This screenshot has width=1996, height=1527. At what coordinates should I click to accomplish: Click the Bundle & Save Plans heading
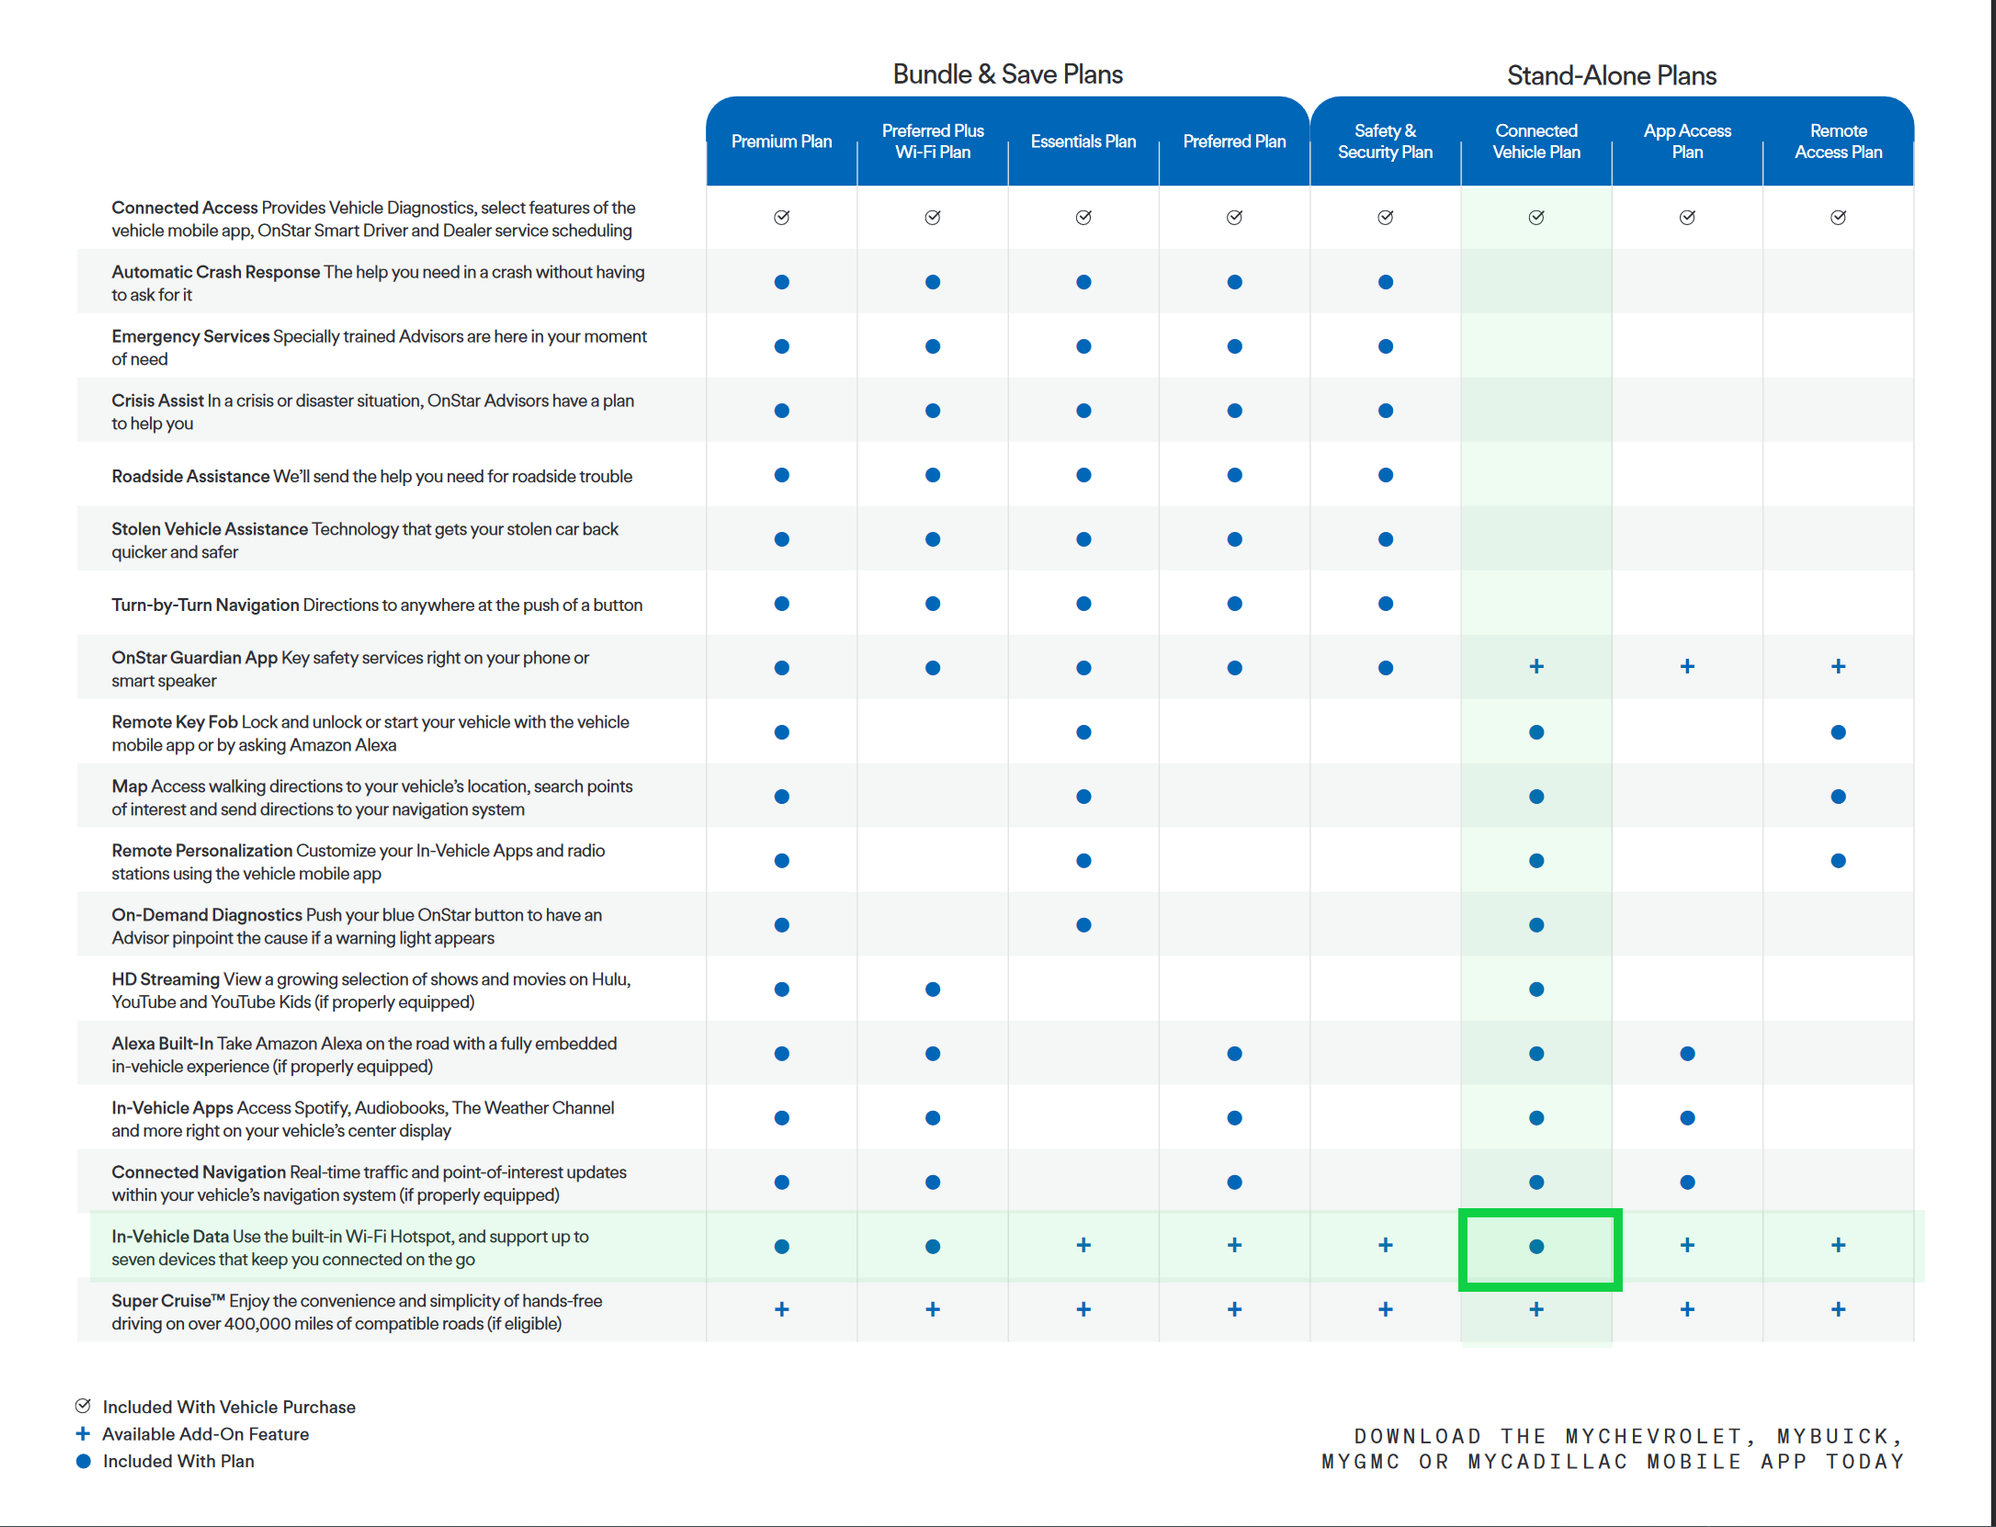(x=1007, y=74)
